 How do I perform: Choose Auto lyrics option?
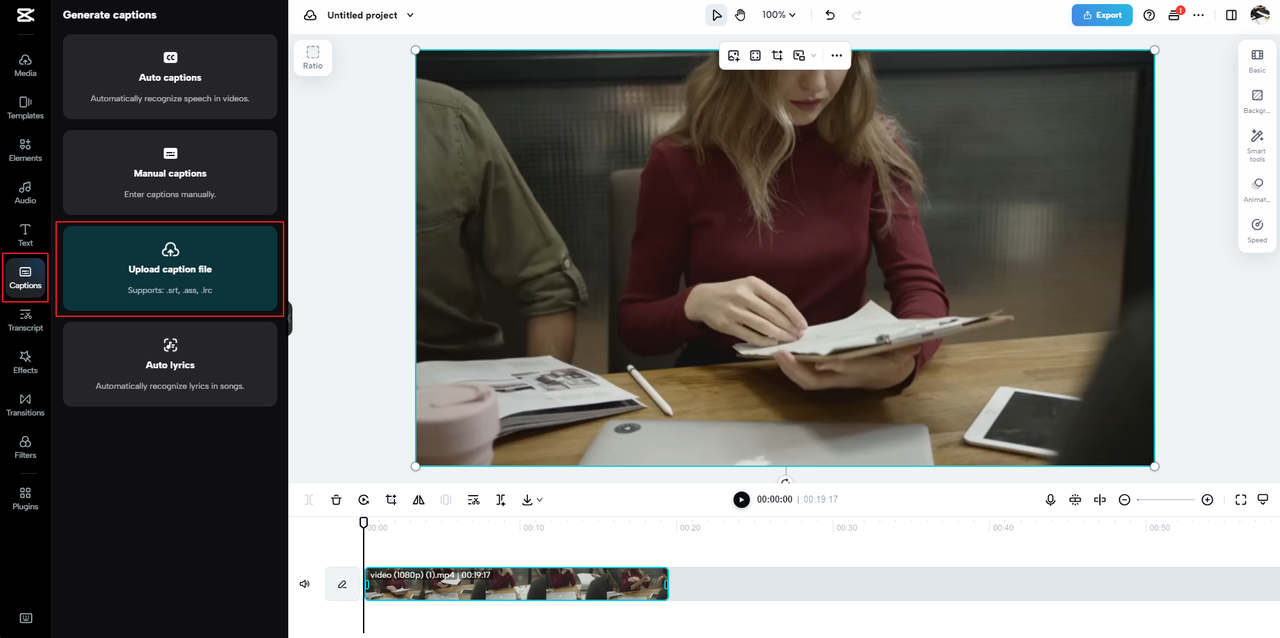tap(170, 364)
